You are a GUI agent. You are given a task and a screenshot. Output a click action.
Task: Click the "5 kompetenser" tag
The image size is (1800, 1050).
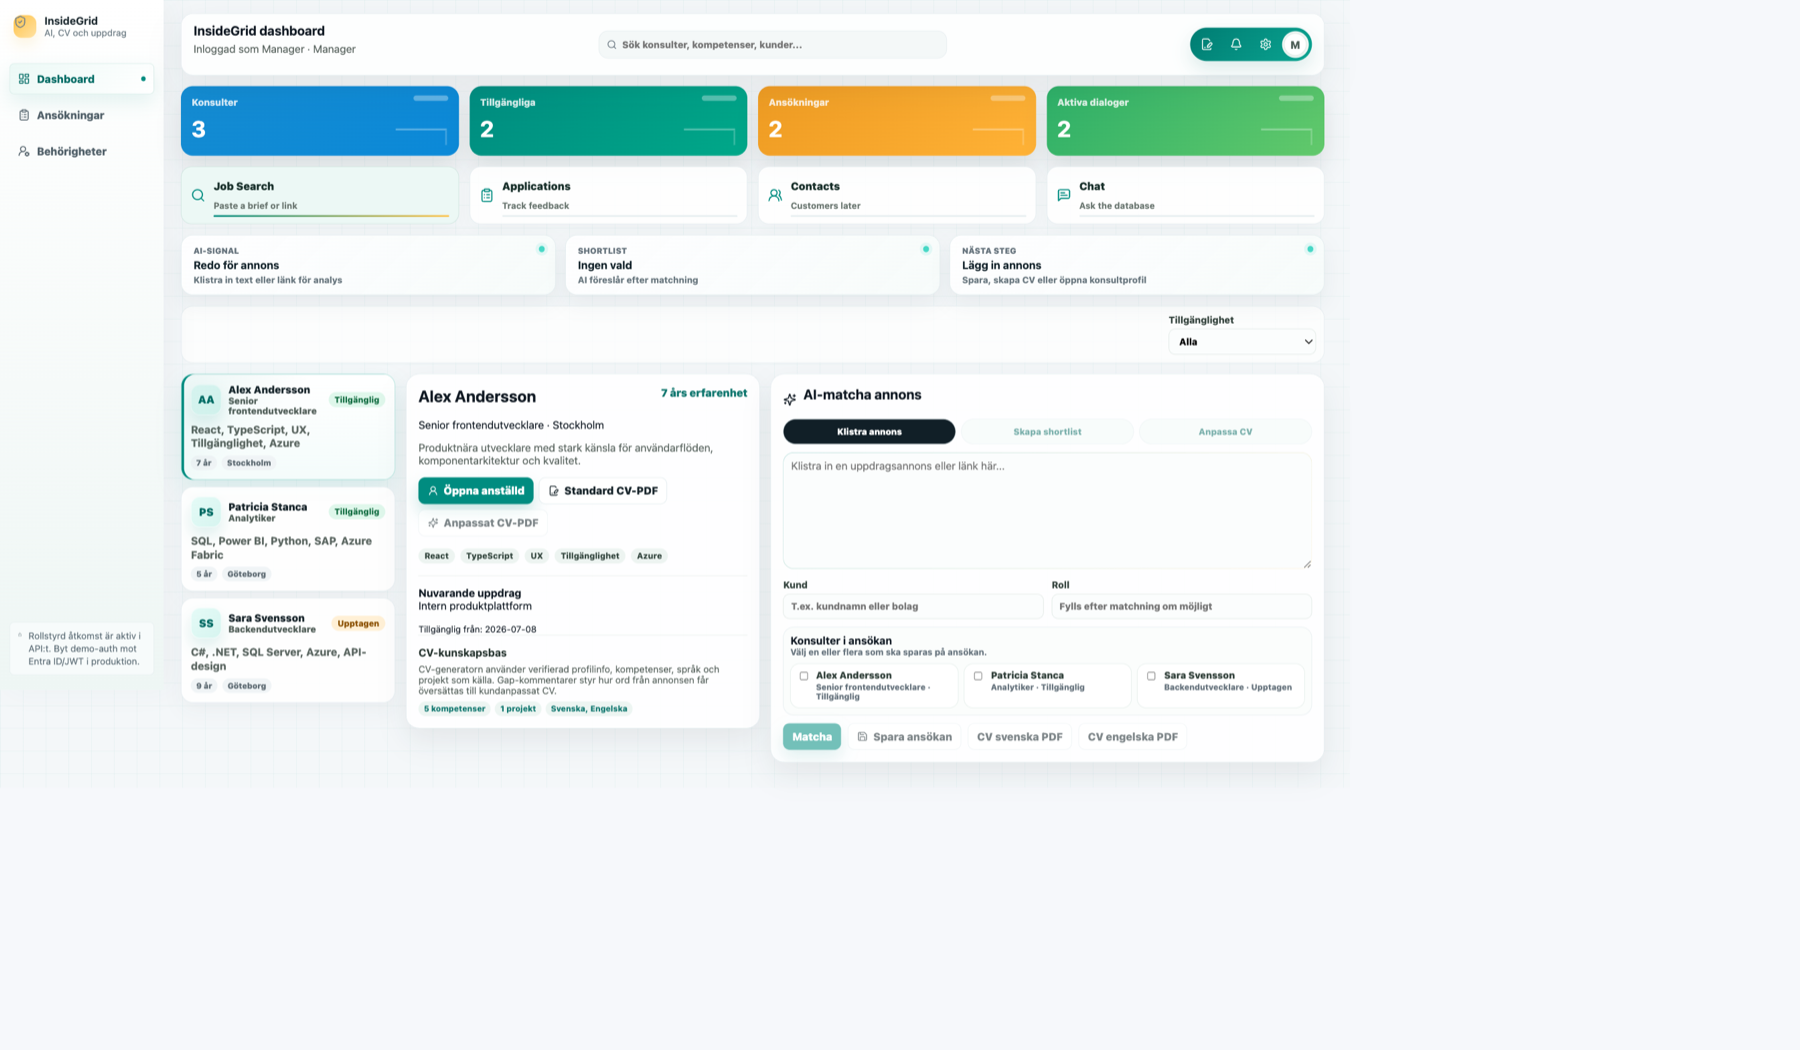click(x=454, y=709)
